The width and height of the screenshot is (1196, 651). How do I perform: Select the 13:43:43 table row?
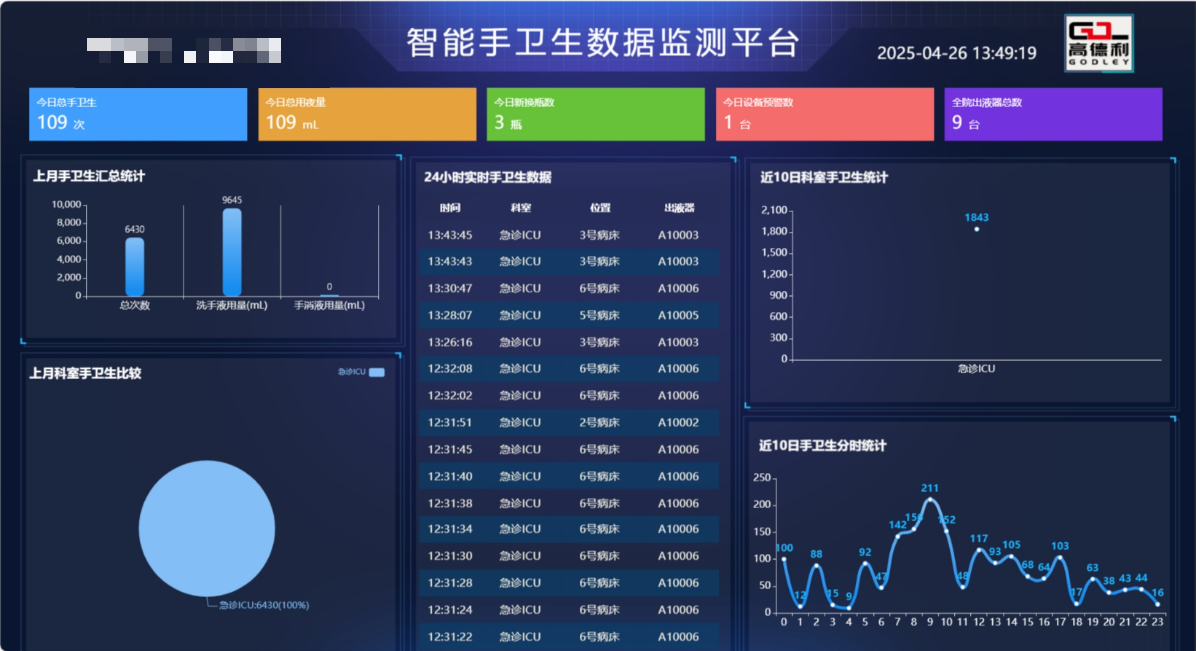pyautogui.click(x=569, y=262)
